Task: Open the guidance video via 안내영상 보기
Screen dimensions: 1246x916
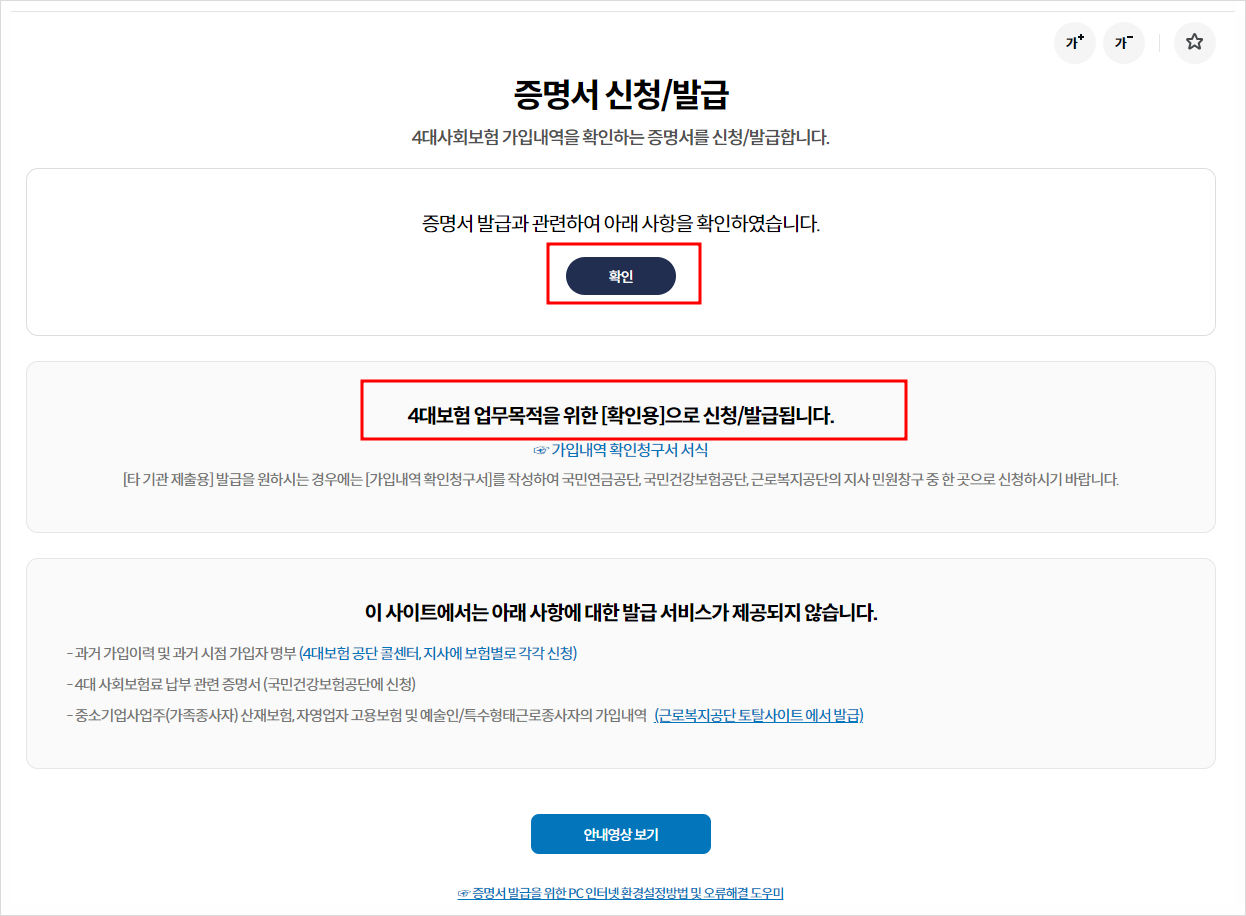Action: [x=621, y=833]
